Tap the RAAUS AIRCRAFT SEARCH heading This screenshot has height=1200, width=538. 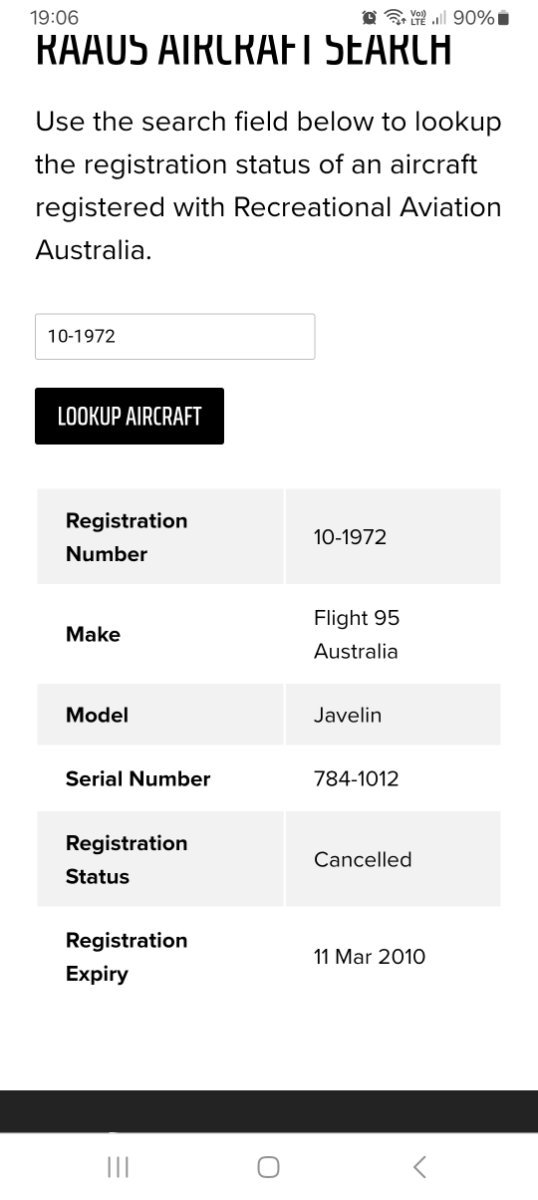coord(243,48)
